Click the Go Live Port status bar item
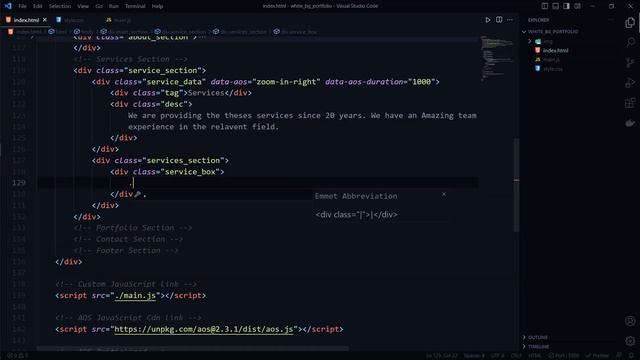 point(564,356)
